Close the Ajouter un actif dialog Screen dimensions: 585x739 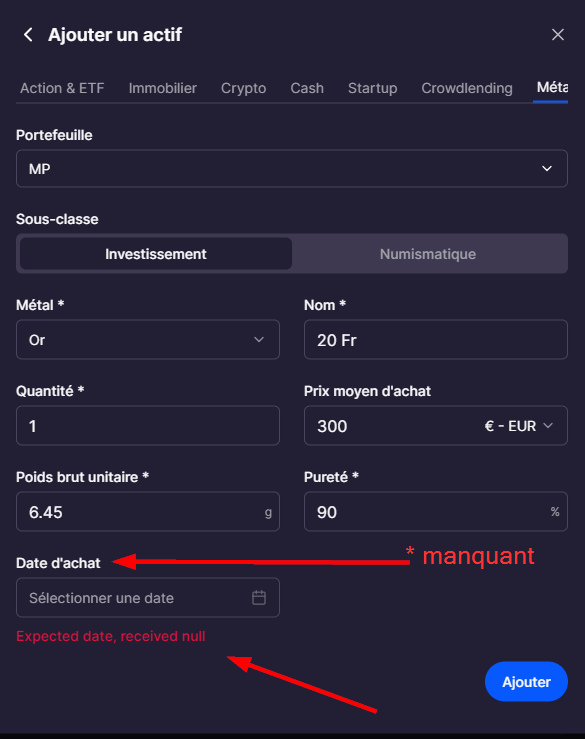point(558,34)
